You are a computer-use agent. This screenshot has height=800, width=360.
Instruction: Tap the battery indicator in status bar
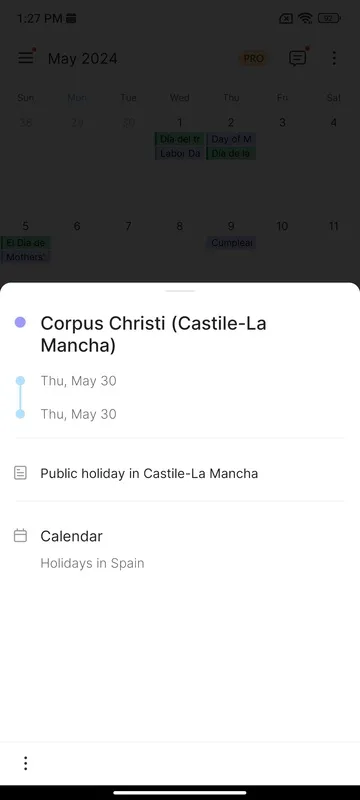point(329,18)
